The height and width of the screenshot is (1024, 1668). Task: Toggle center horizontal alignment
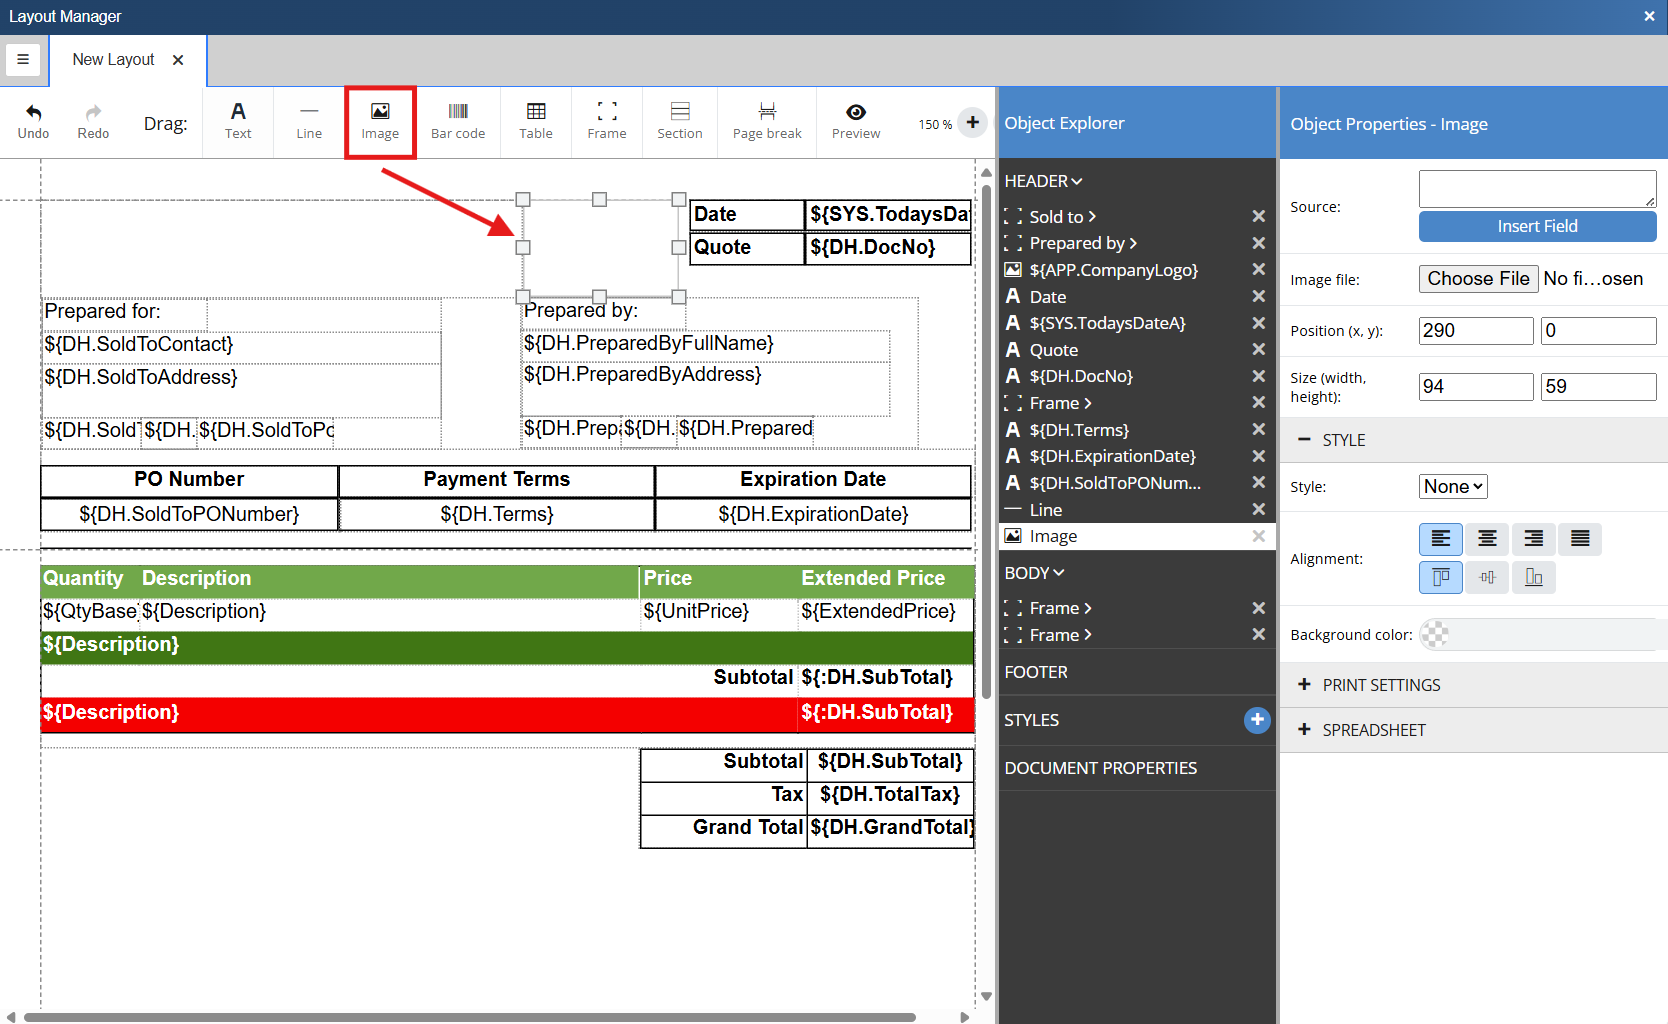pyautogui.click(x=1487, y=539)
